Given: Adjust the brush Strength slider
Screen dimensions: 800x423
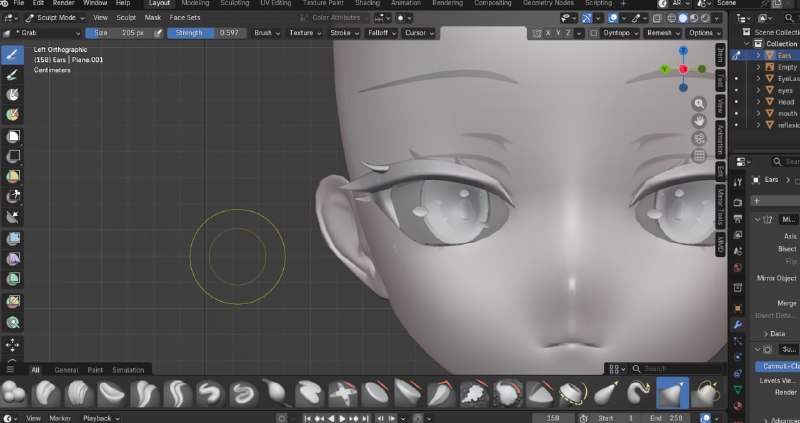Looking at the screenshot, I should point(207,33).
